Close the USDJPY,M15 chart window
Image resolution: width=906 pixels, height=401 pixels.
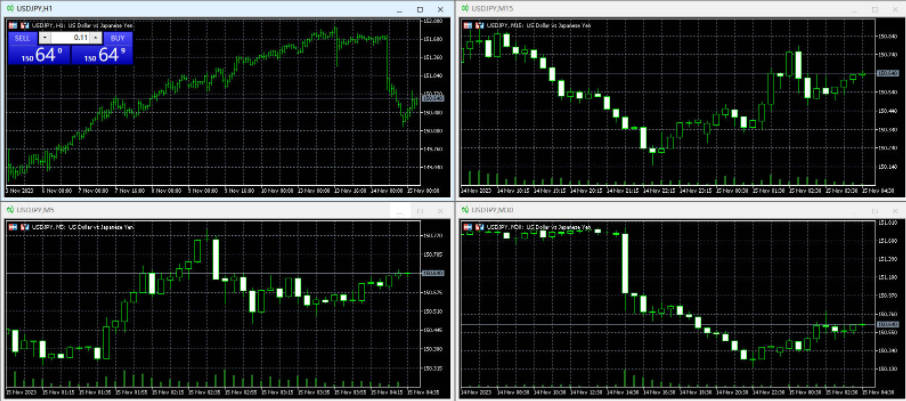[893, 9]
